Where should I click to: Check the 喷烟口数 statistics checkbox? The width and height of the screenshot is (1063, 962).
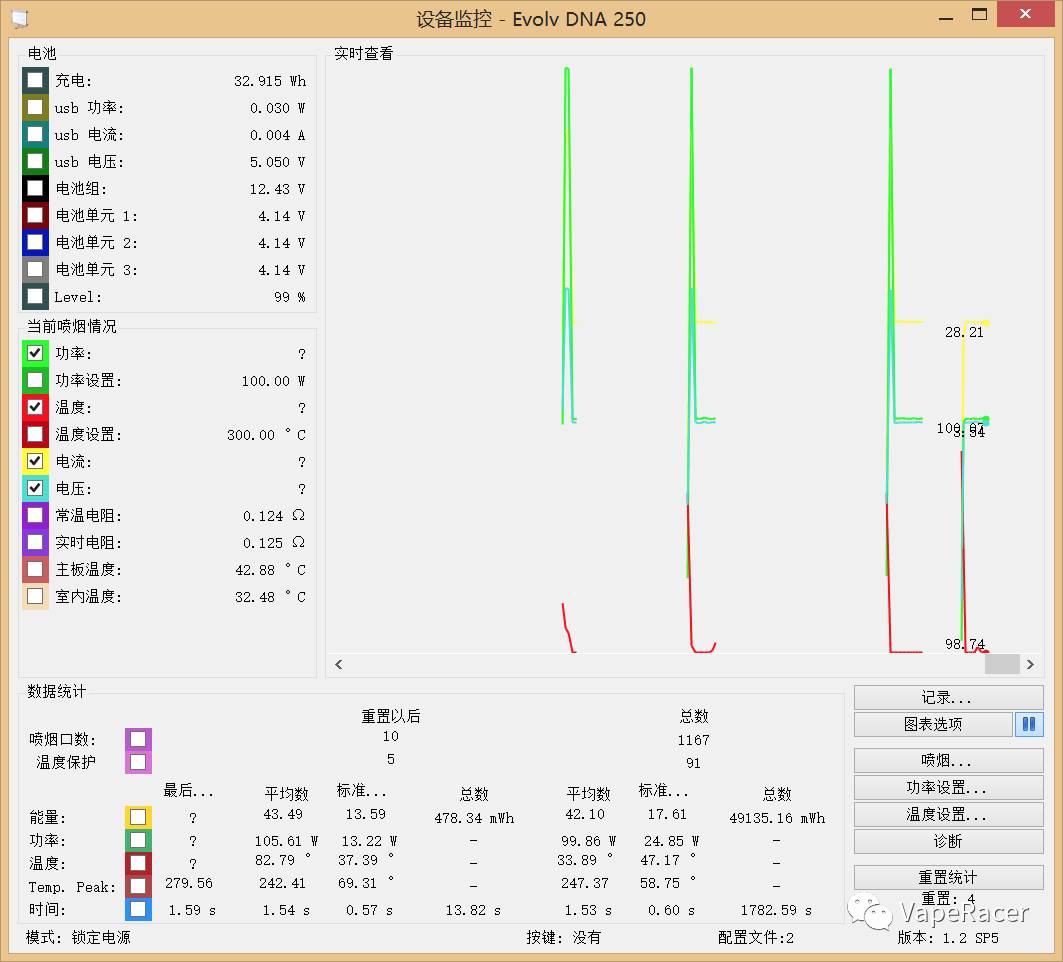138,739
